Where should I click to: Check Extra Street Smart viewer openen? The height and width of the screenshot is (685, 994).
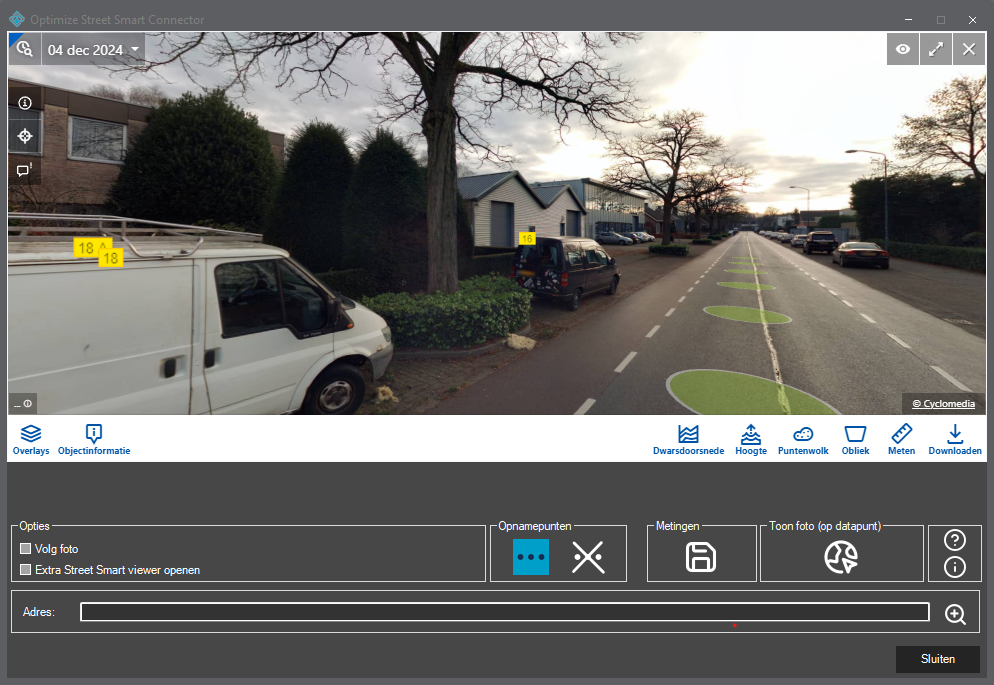[25, 570]
